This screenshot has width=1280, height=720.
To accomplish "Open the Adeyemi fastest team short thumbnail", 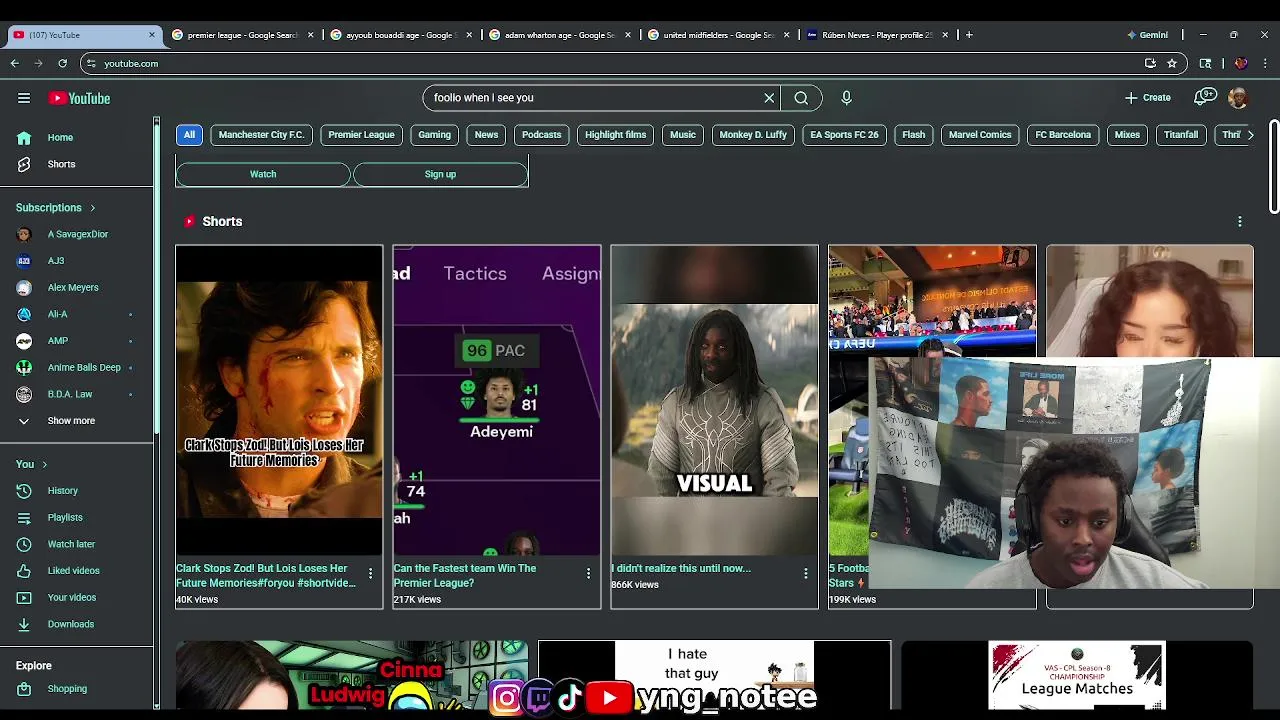I will tap(497, 400).
